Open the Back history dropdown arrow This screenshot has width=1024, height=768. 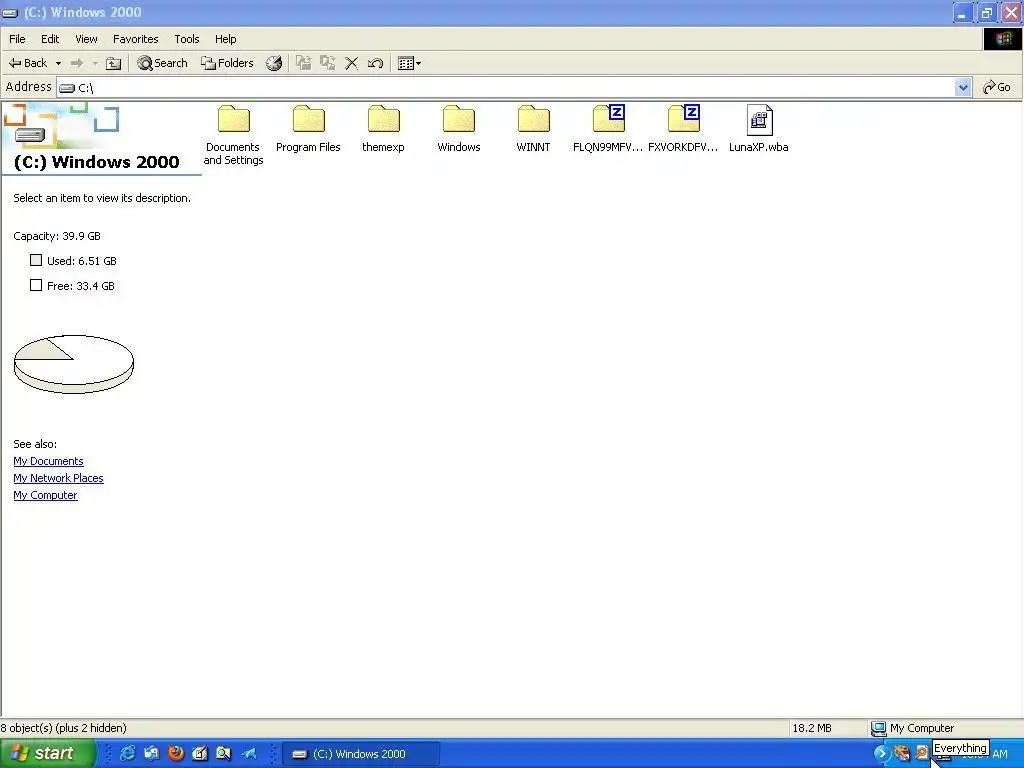(x=58, y=63)
